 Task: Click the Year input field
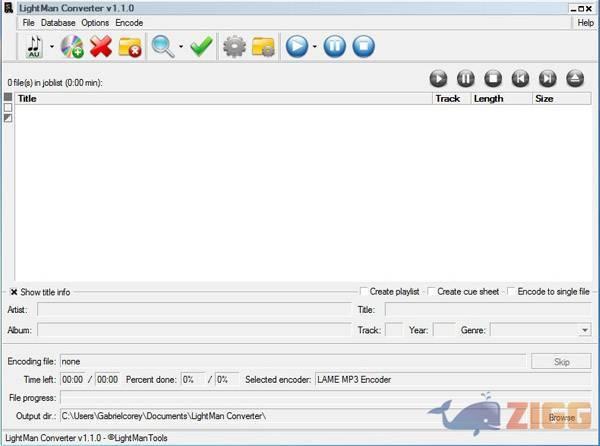(x=443, y=330)
